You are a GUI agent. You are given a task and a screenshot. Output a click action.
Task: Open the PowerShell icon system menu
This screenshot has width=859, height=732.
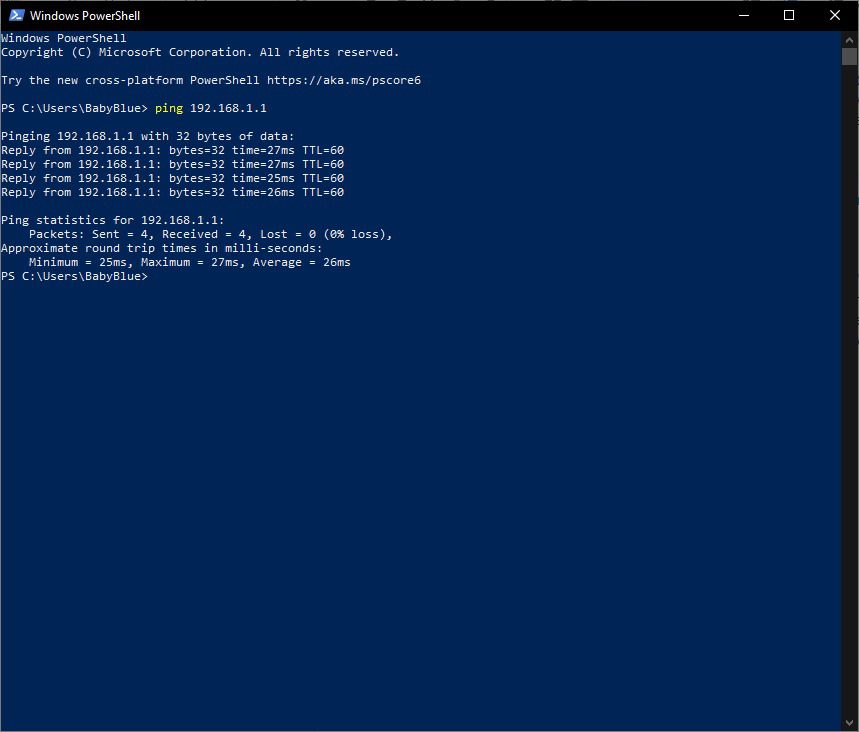16,16
